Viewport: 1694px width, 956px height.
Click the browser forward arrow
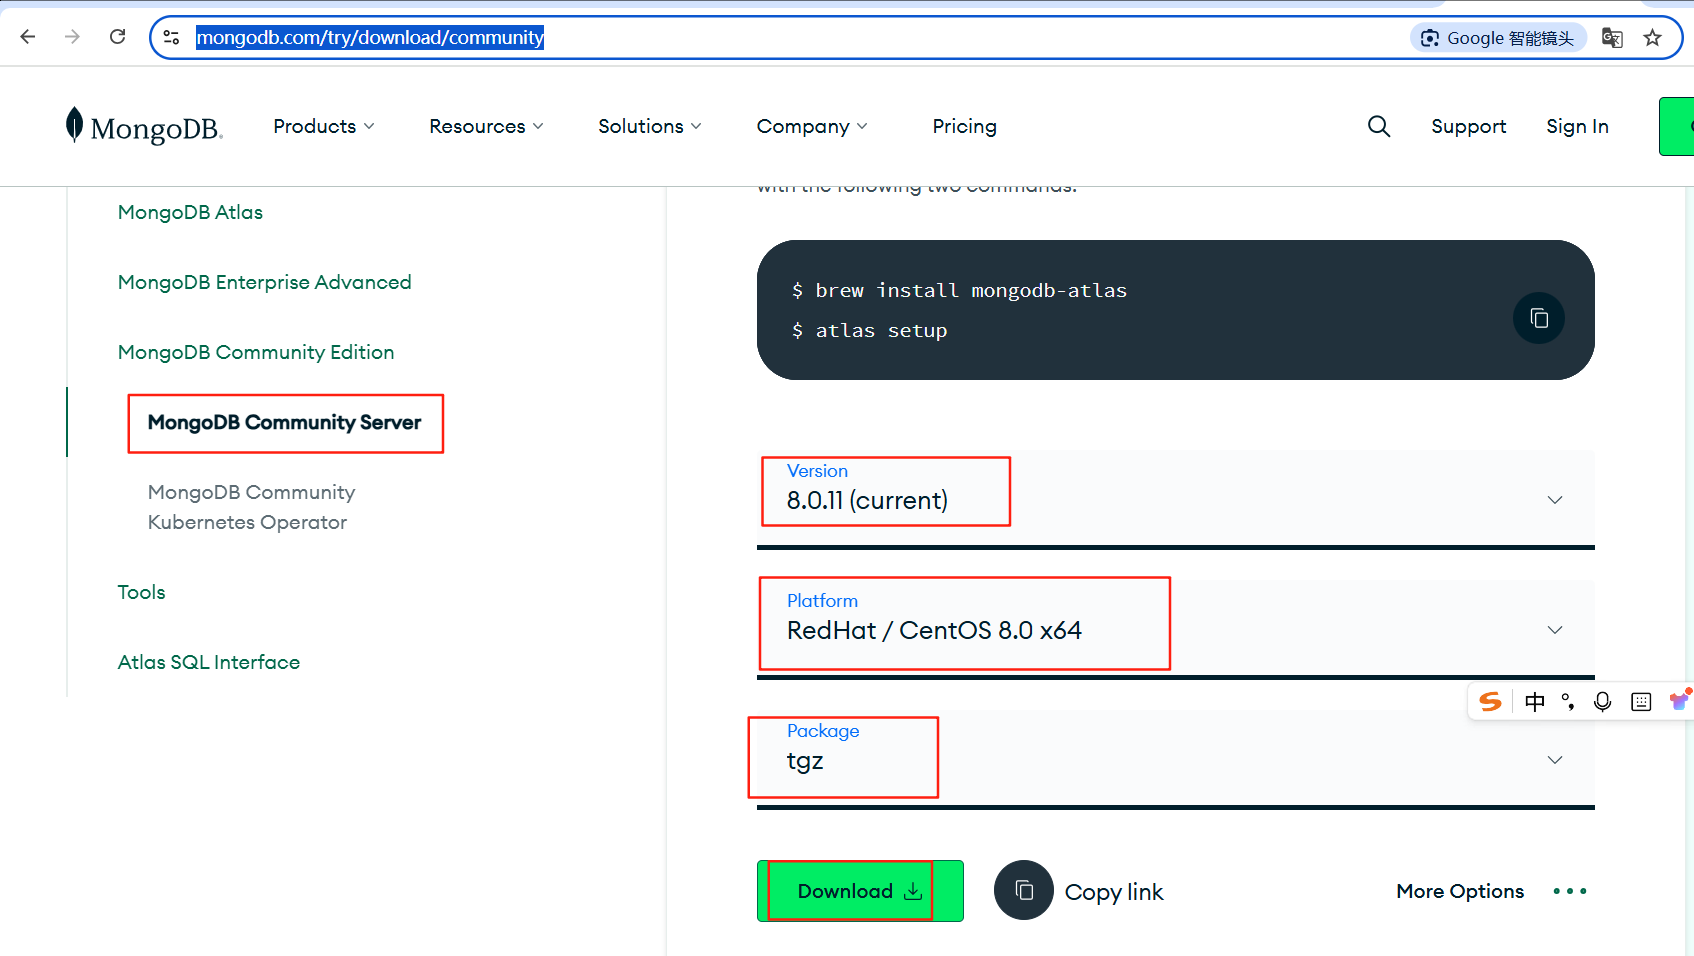click(72, 37)
